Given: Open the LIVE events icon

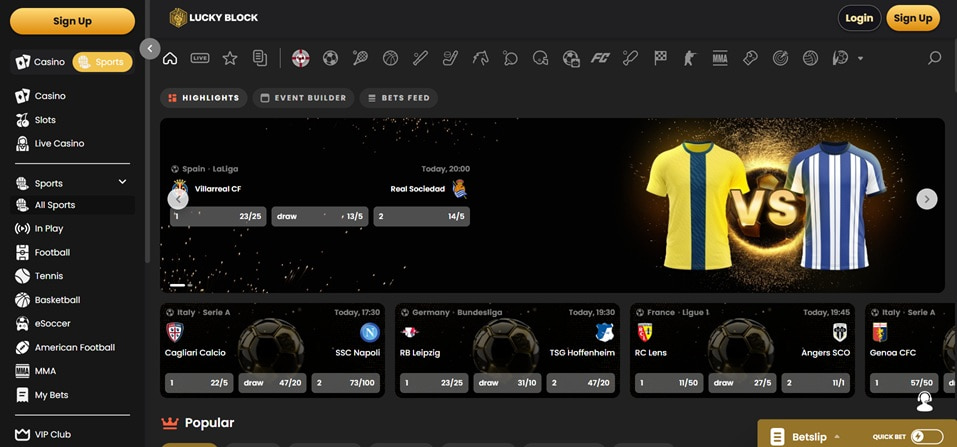Looking at the screenshot, I should (x=200, y=58).
